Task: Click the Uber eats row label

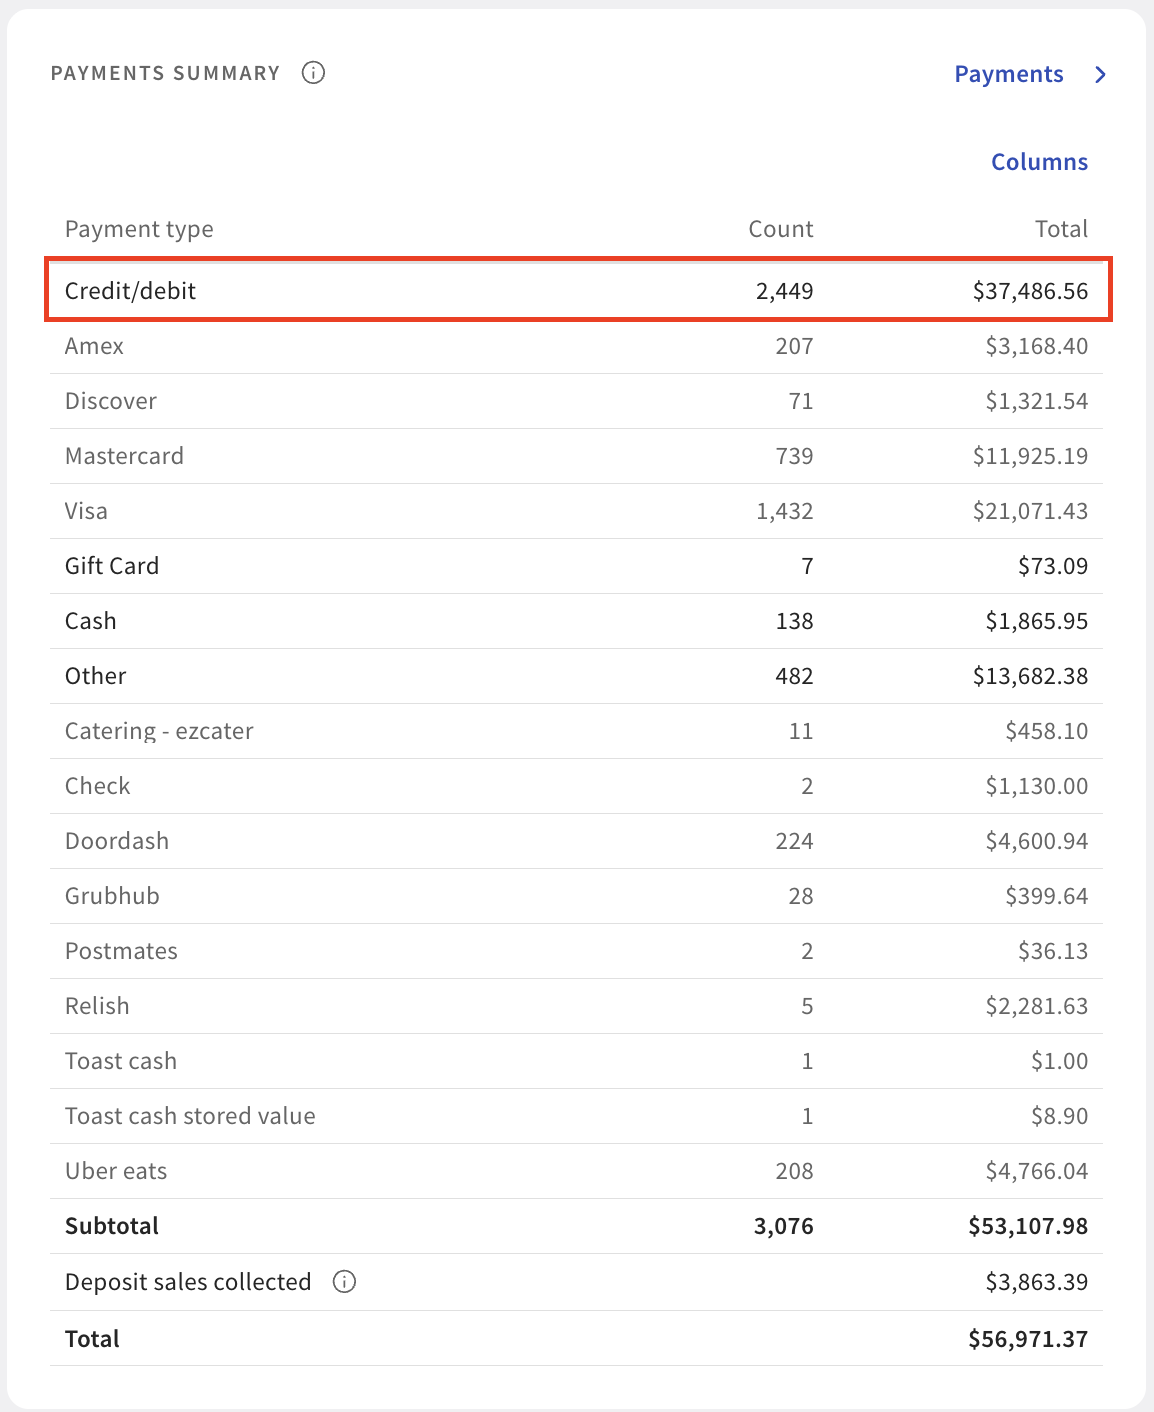Action: [x=116, y=1171]
